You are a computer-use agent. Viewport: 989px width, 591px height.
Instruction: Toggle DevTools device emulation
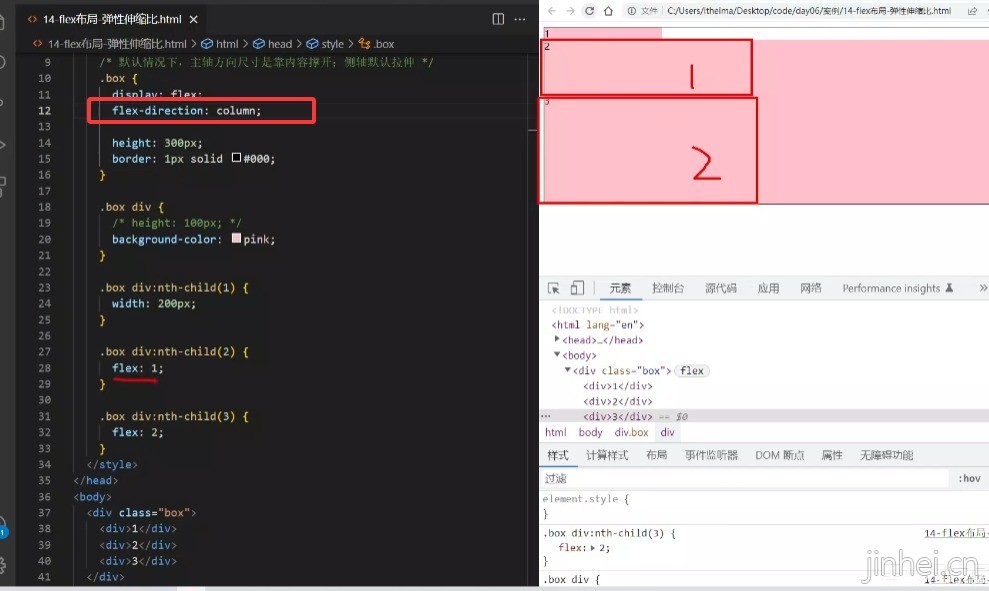click(x=576, y=288)
